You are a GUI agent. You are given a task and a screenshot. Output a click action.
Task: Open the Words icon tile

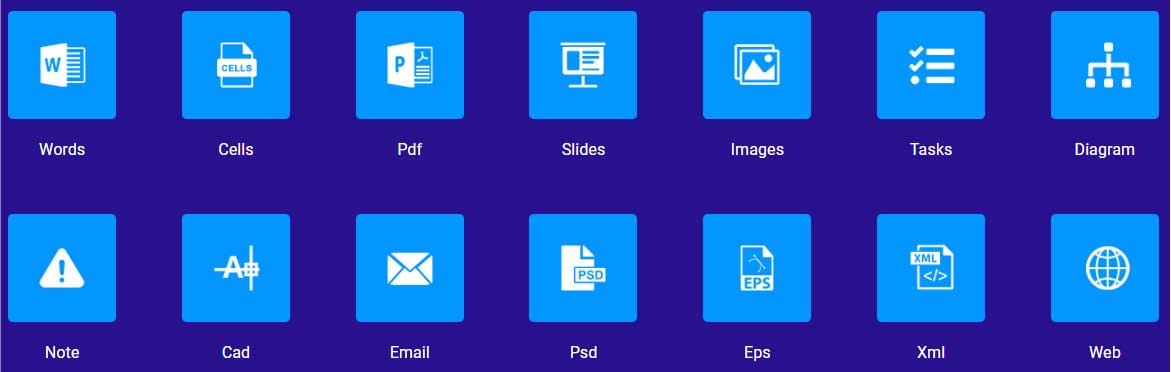(x=62, y=65)
